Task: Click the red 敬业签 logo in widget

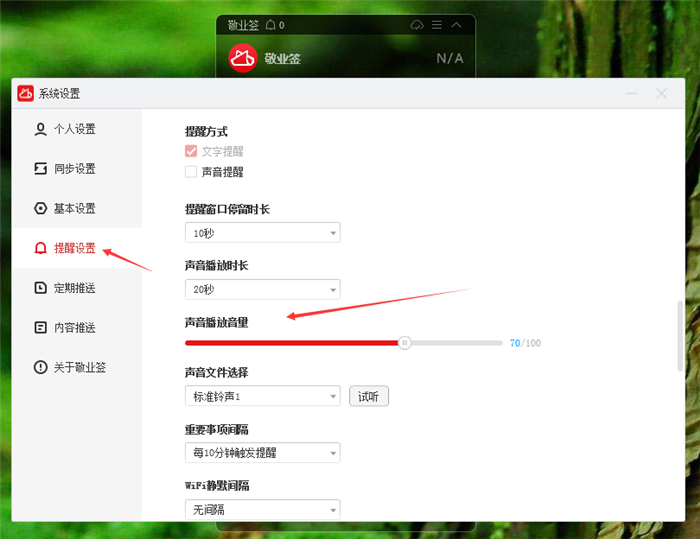Action: point(243,58)
